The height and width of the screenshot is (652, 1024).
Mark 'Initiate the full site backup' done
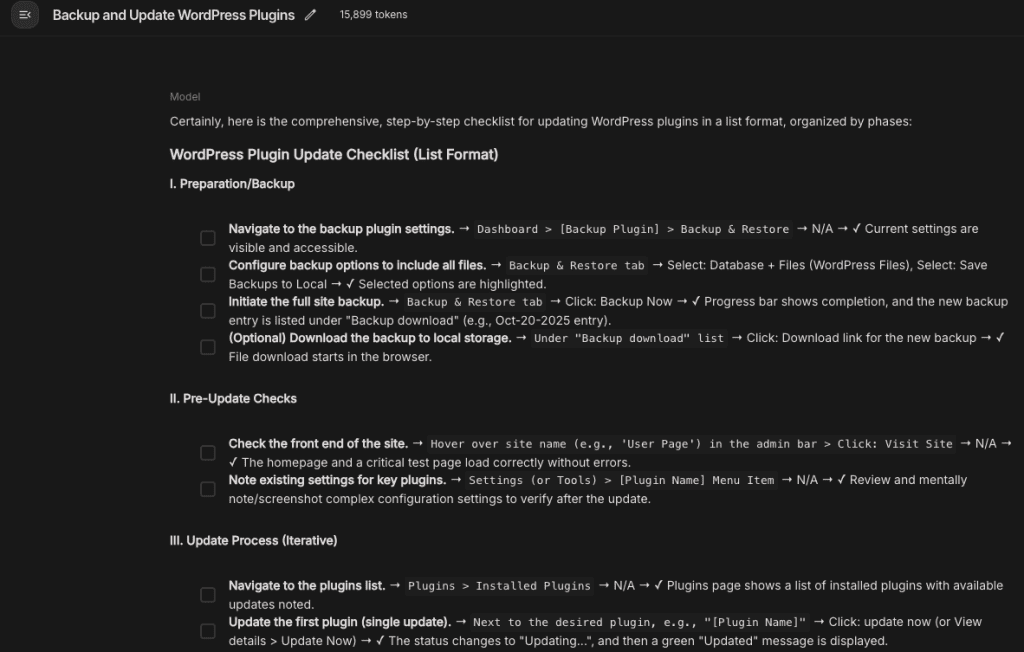(x=208, y=311)
